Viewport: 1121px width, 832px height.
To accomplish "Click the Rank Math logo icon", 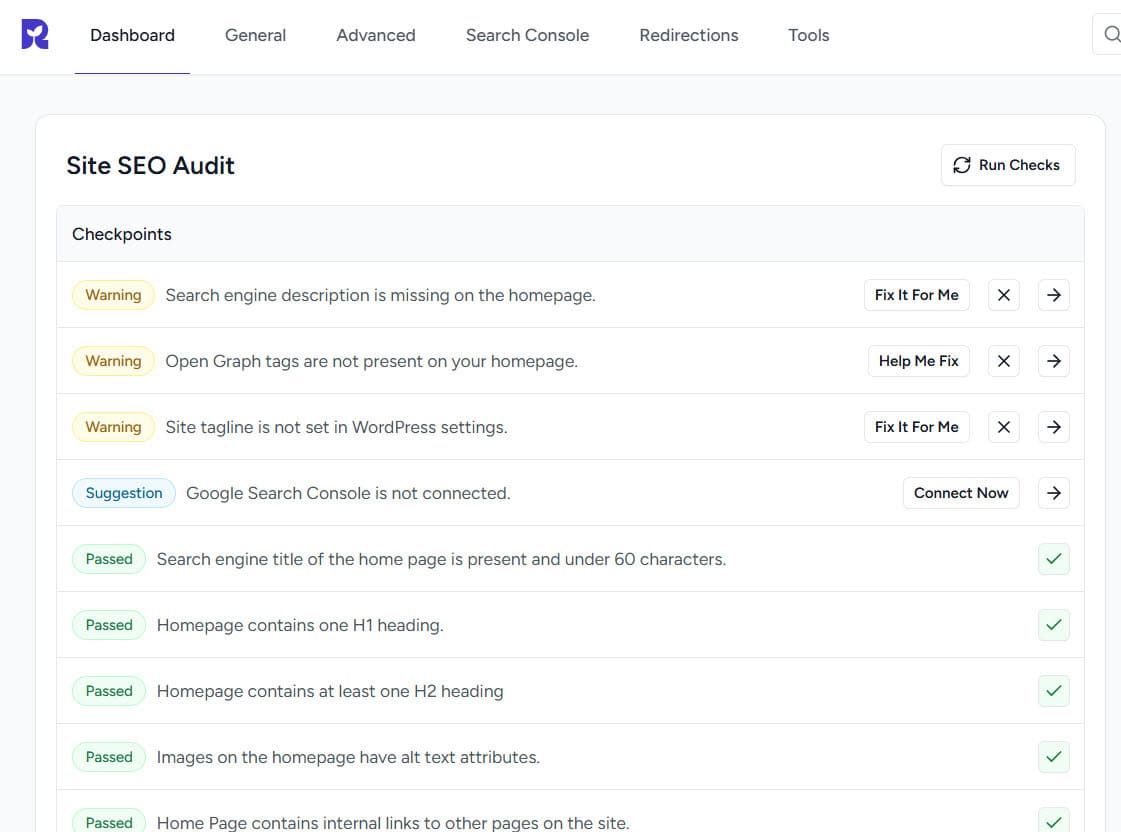I will [34, 36].
